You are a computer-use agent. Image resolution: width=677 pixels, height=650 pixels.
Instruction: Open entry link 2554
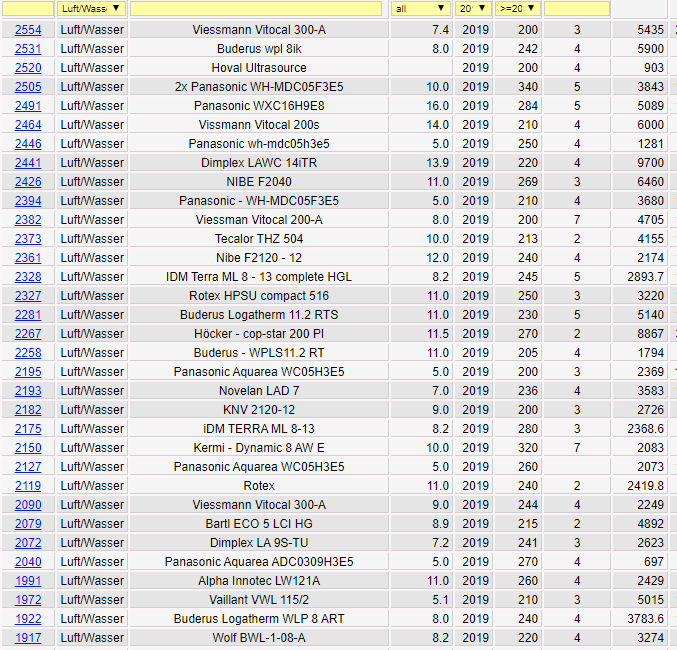tap(28, 30)
